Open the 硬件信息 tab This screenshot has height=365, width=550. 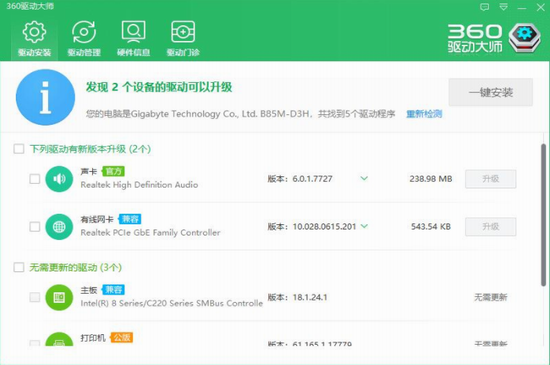(133, 39)
